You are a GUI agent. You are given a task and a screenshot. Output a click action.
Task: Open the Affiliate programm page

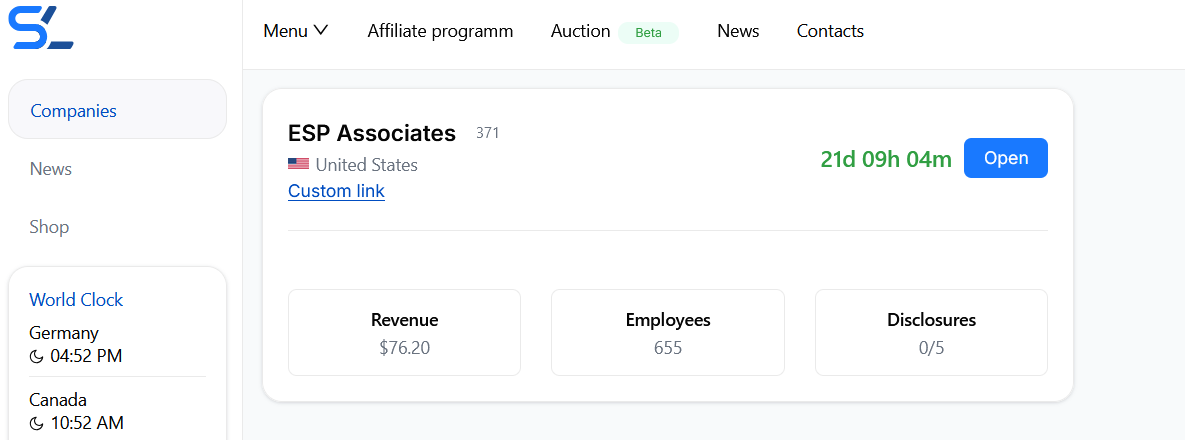tap(440, 31)
